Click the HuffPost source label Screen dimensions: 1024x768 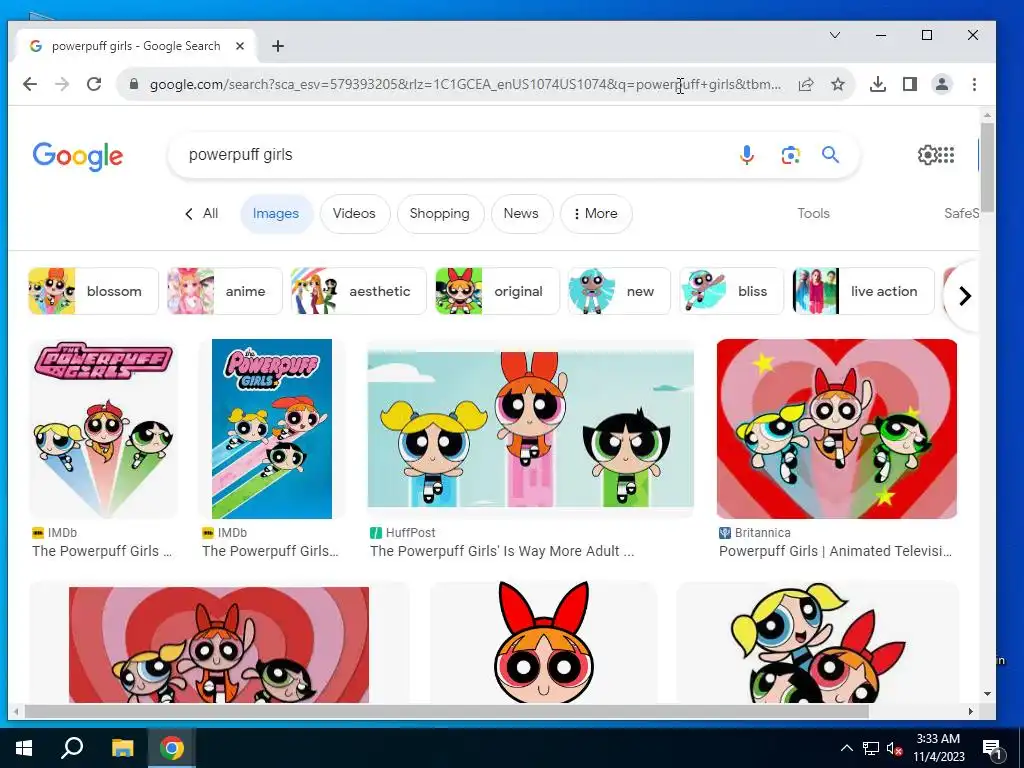(410, 533)
